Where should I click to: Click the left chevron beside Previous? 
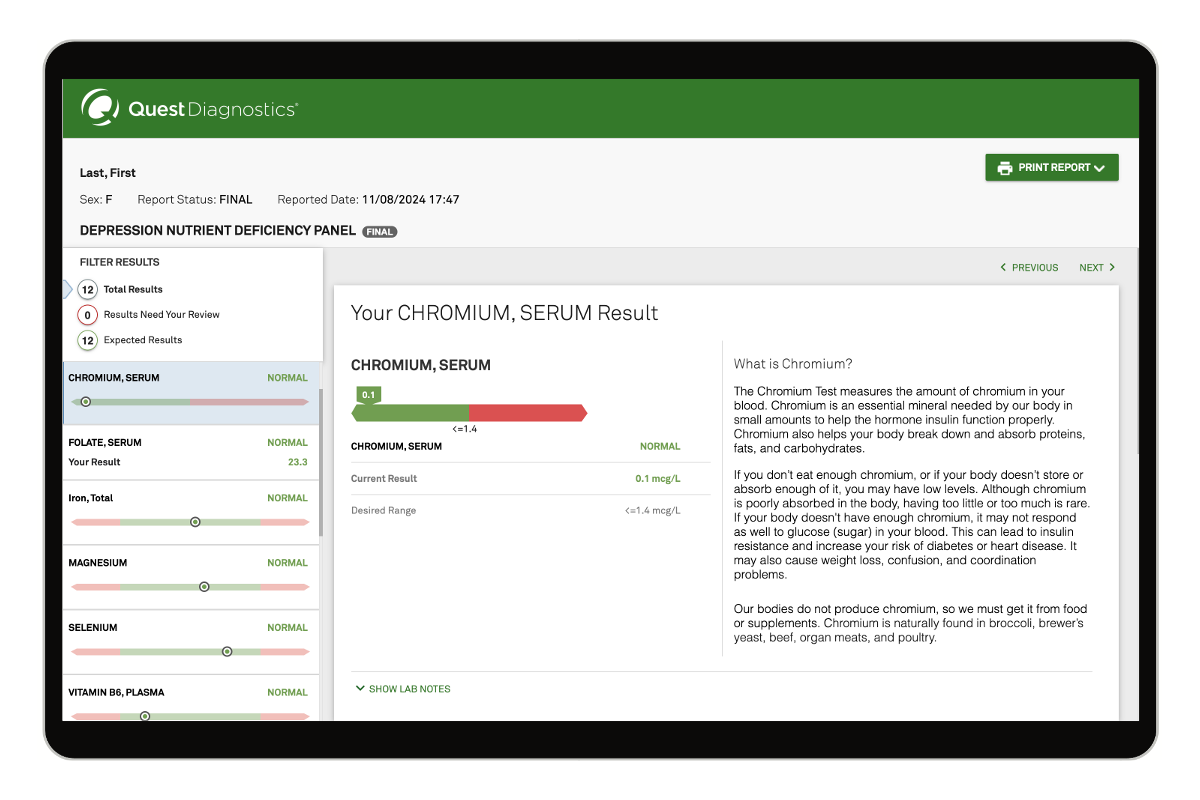[x=1004, y=268]
